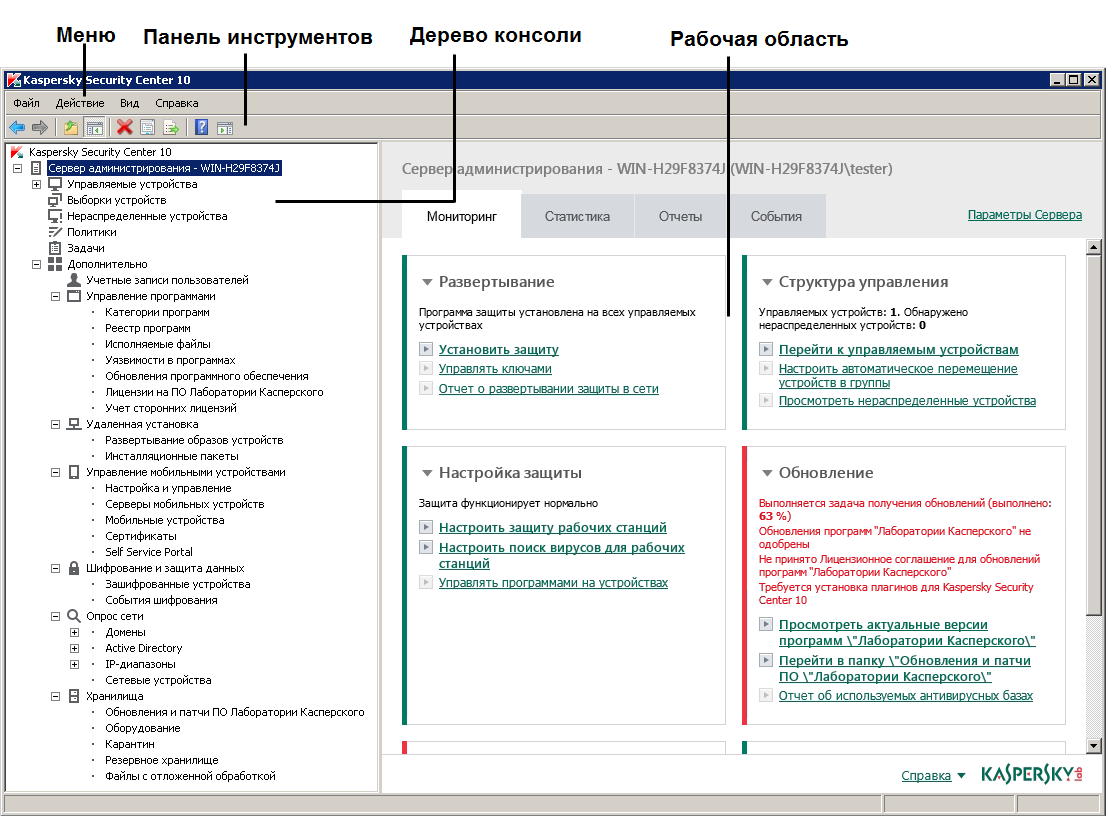Collapse the Управление мобильными устройствами node
Screen dimensions: 1106x816
point(56,473)
